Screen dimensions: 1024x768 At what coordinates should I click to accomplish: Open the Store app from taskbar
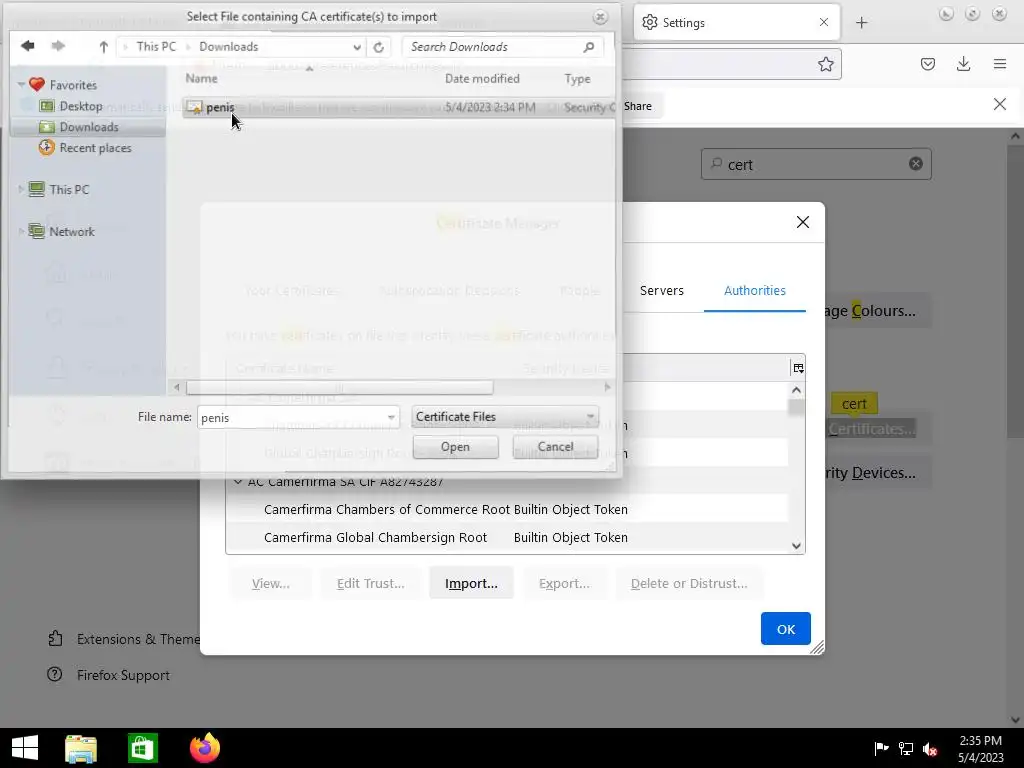point(142,748)
